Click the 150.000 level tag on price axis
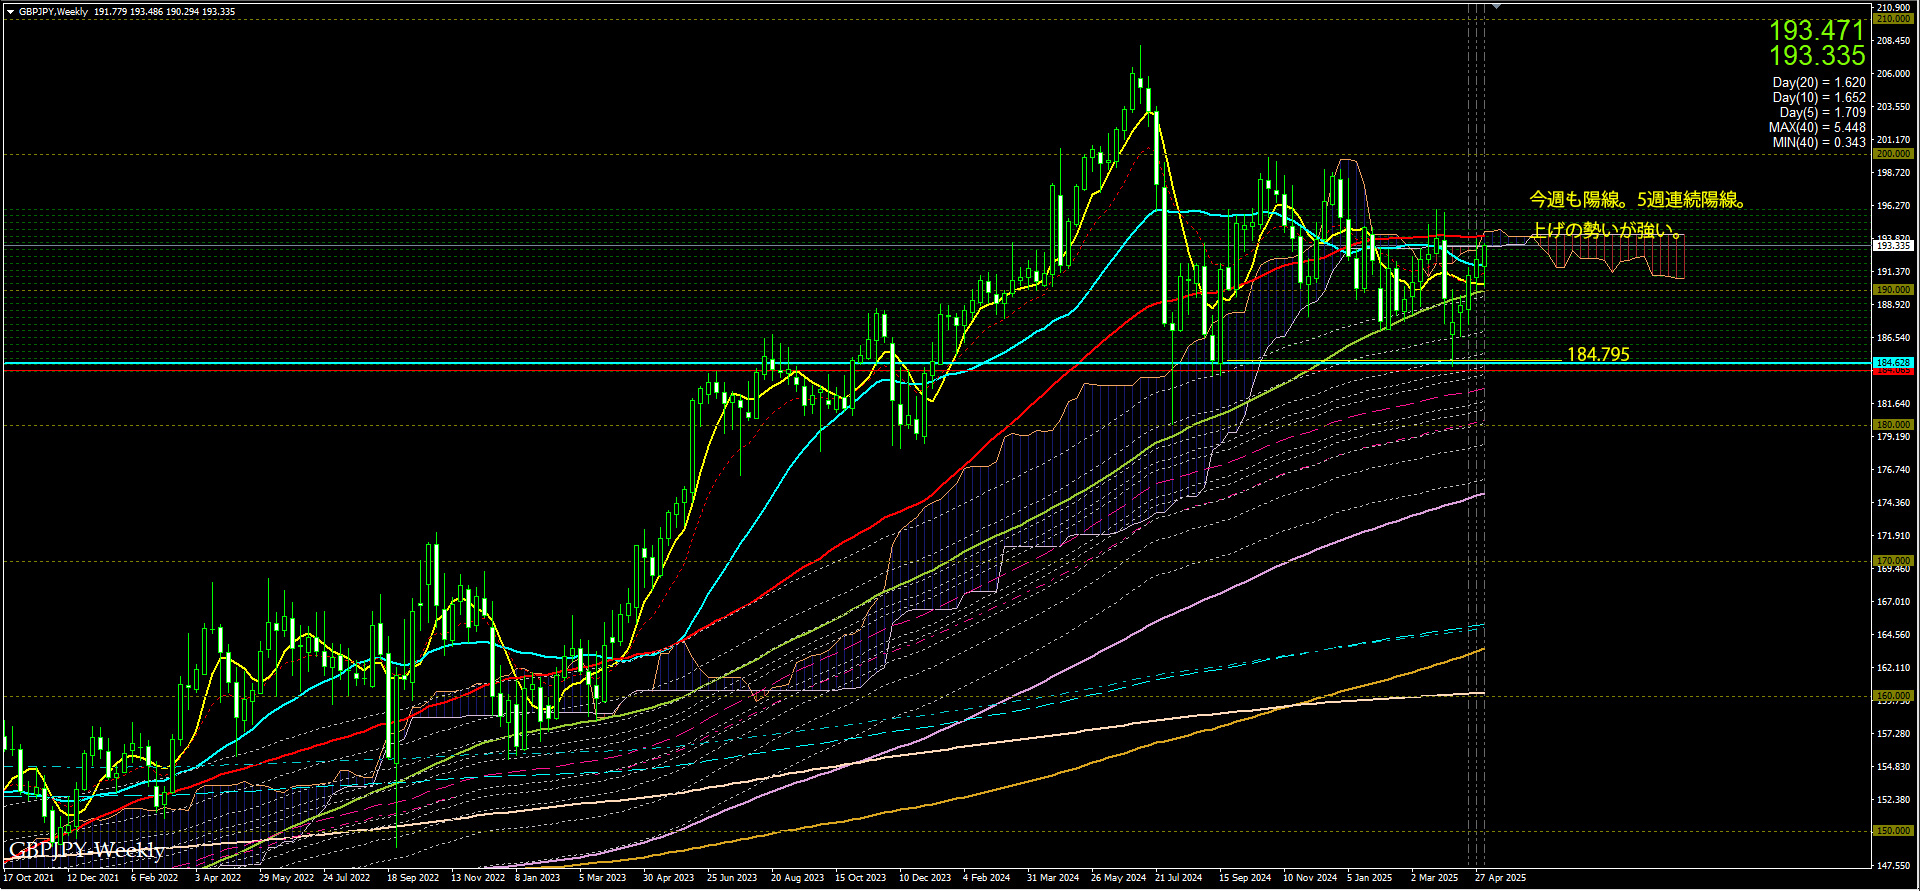 click(1893, 831)
